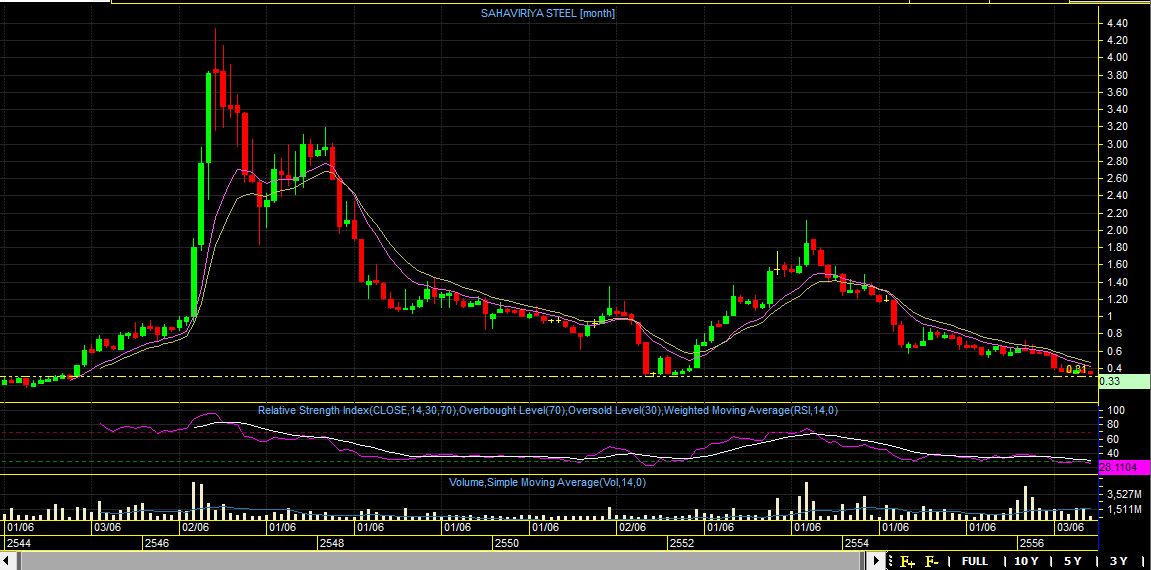Click the year label 2552
Viewport: 1151px width, 570px height.
[681, 544]
